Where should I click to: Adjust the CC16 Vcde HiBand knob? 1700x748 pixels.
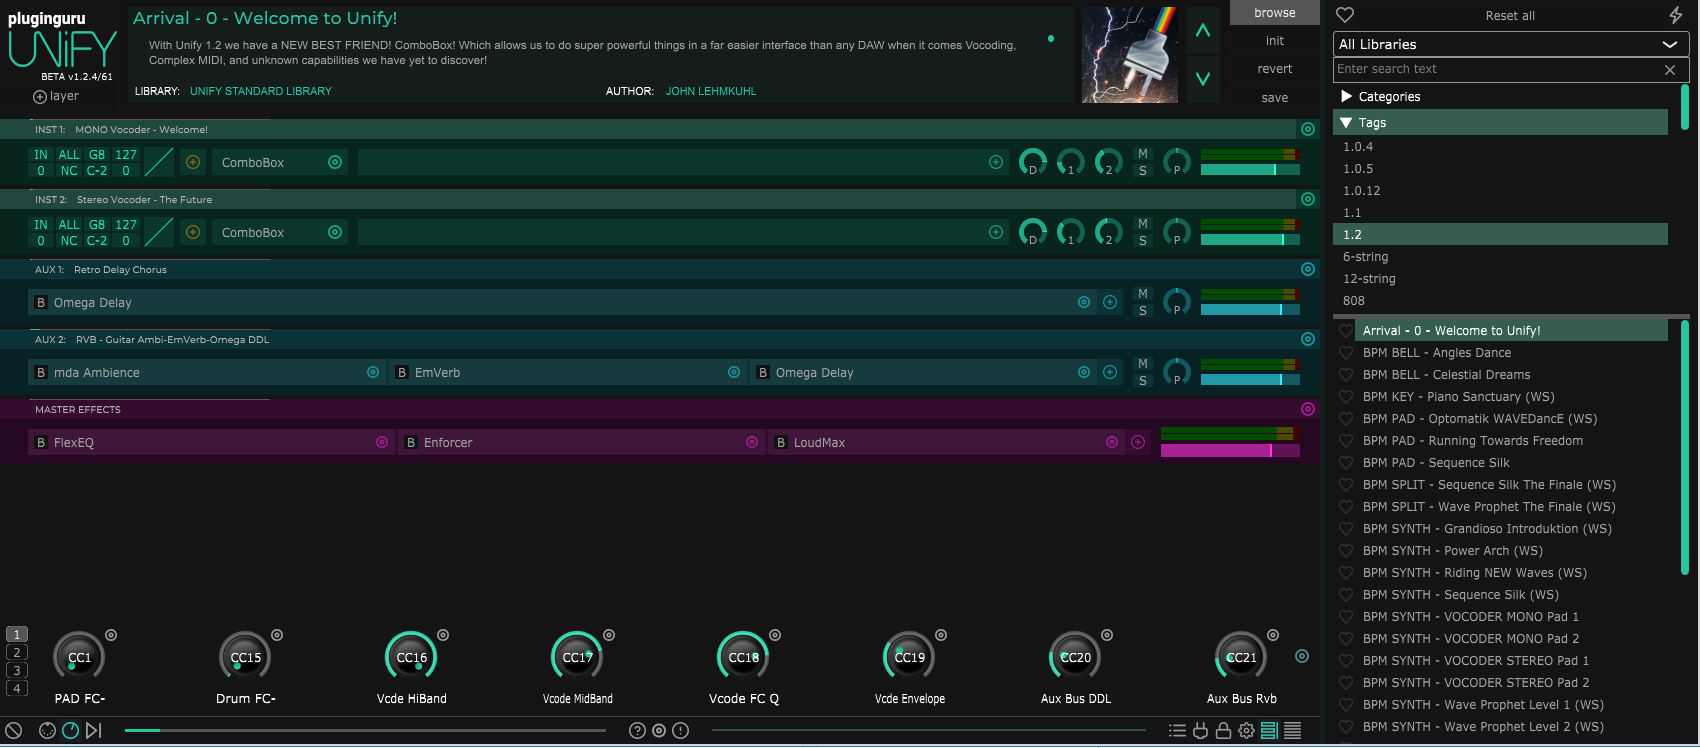412,657
